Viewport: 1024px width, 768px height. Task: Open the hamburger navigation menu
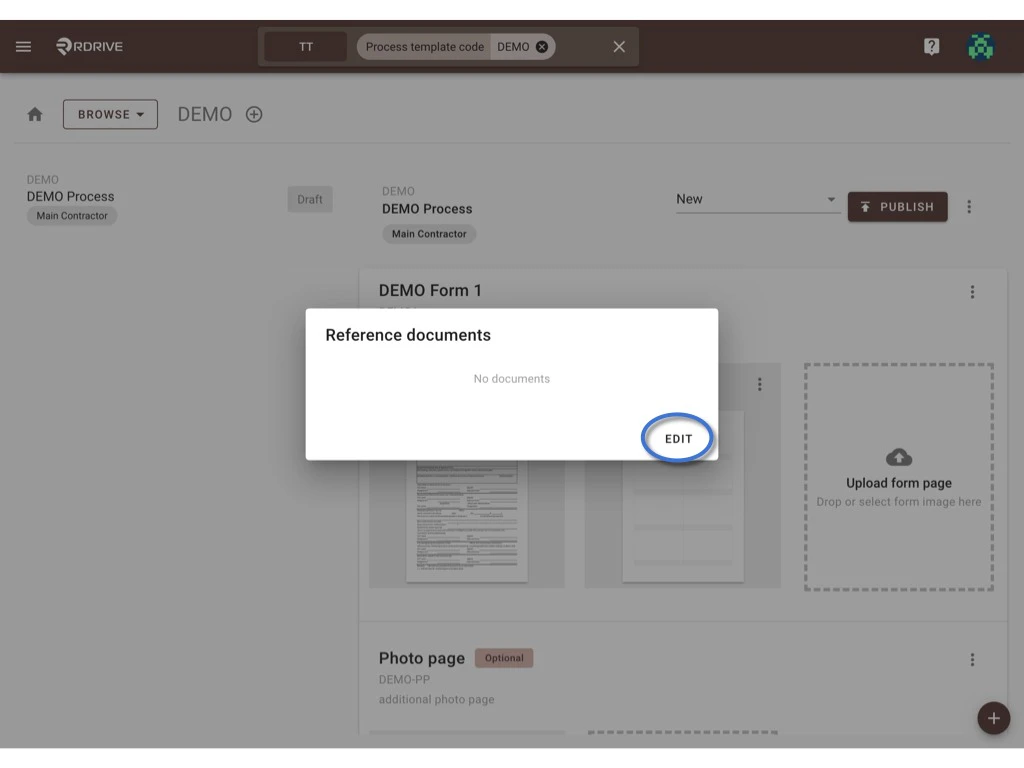(x=23, y=45)
